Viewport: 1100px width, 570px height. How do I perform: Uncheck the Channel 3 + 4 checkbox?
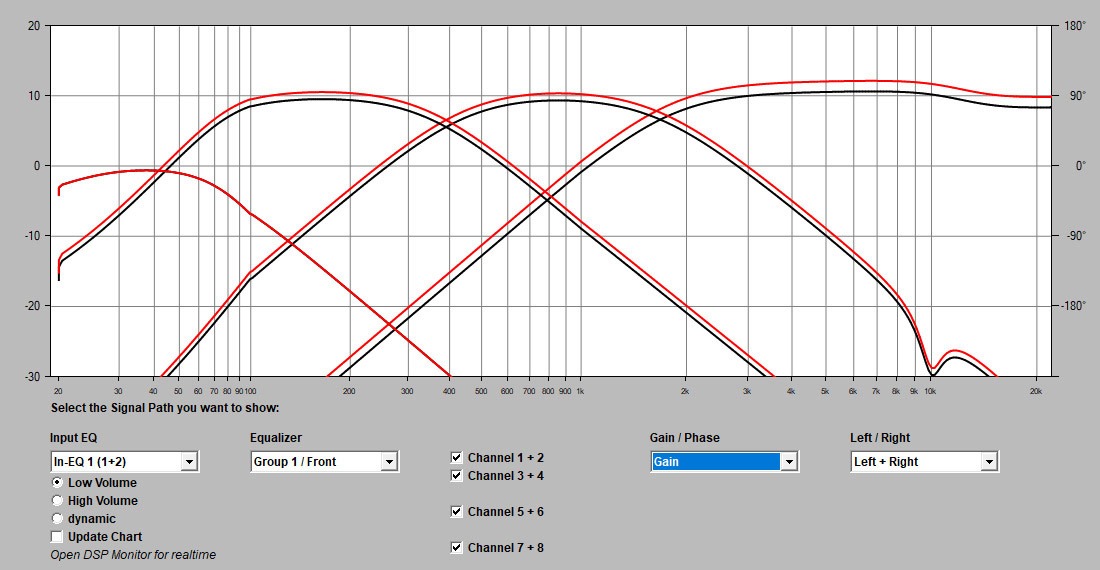click(x=456, y=475)
